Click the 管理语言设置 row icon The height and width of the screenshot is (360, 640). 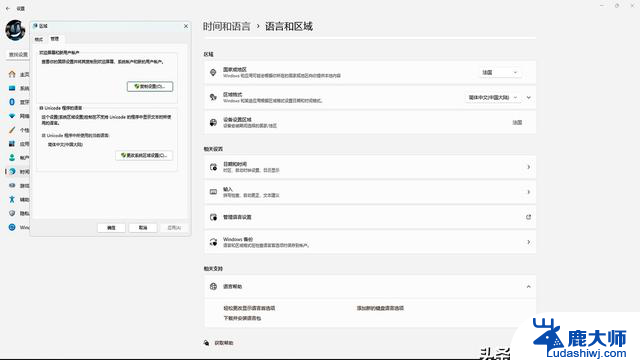213,217
